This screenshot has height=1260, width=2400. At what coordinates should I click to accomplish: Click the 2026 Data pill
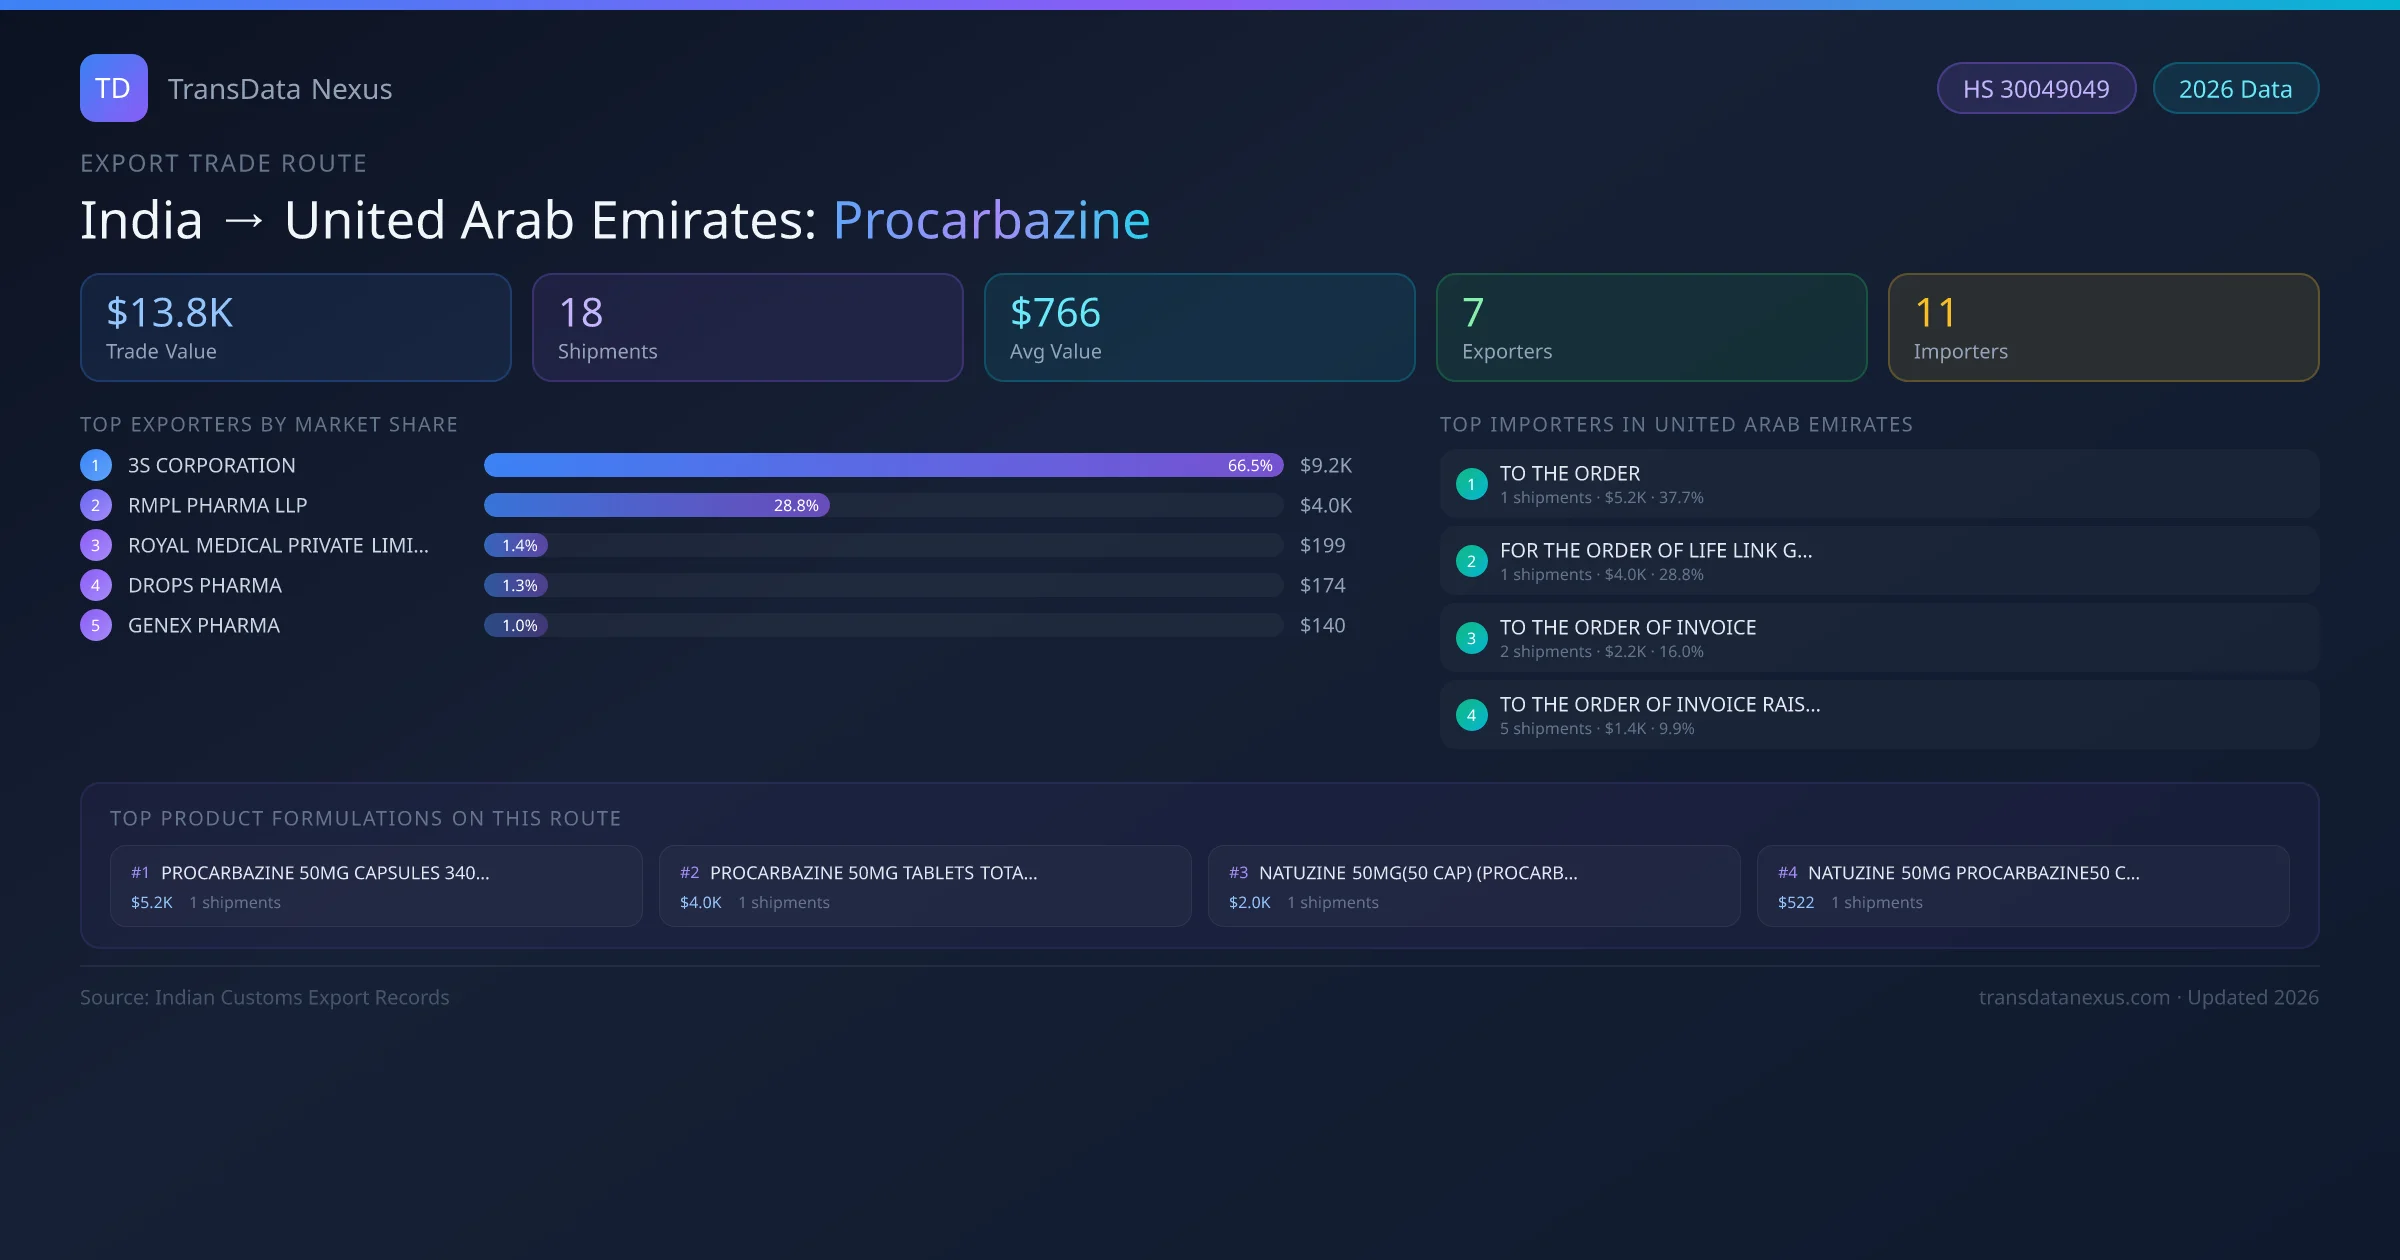[x=2235, y=89]
